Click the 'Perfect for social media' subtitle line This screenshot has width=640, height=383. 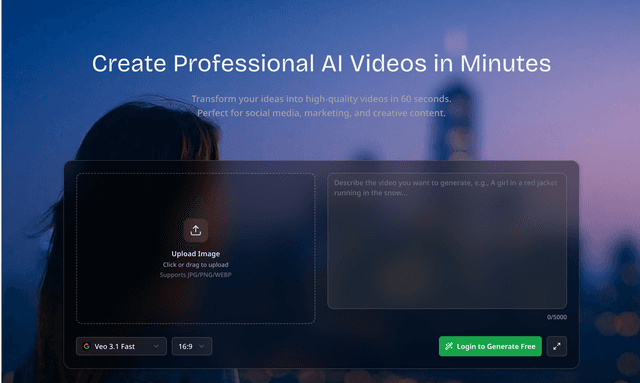pyautogui.click(x=321, y=113)
